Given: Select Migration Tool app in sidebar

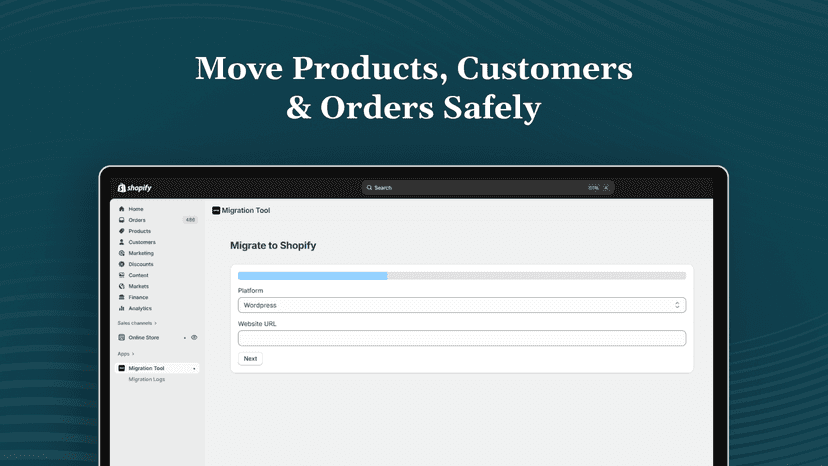Looking at the screenshot, I should pyautogui.click(x=157, y=368).
